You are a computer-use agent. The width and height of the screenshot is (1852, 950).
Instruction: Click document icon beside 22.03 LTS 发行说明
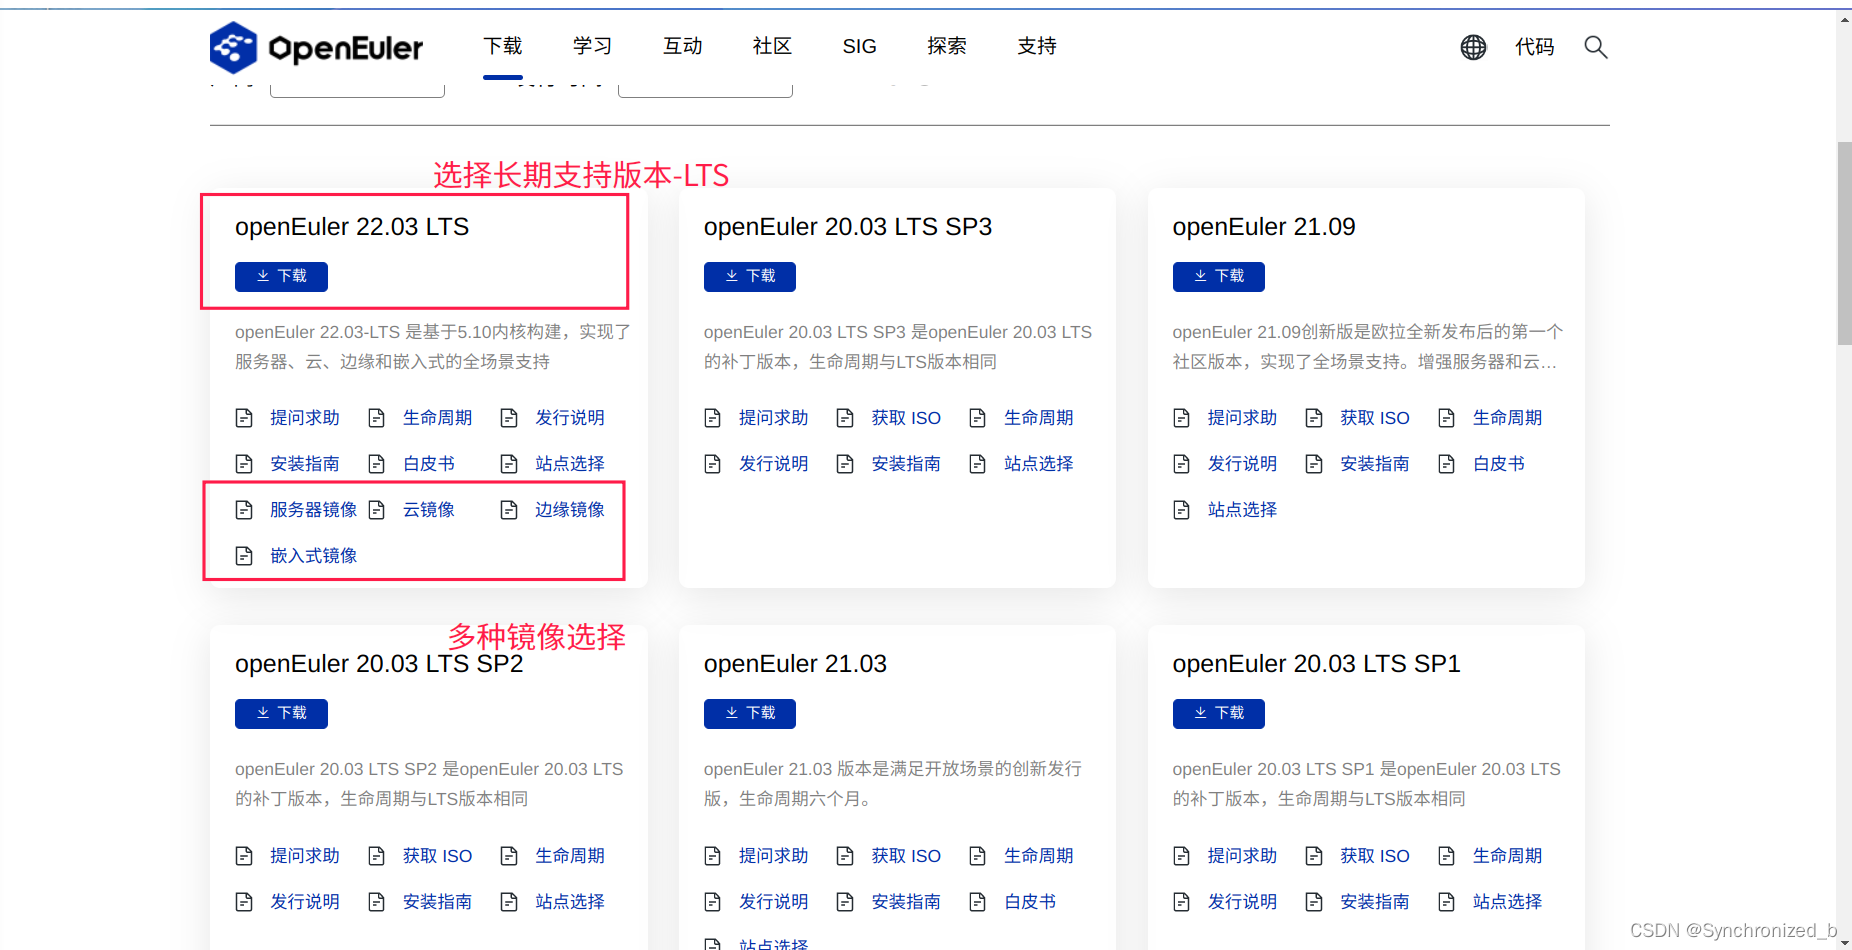pyautogui.click(x=509, y=418)
